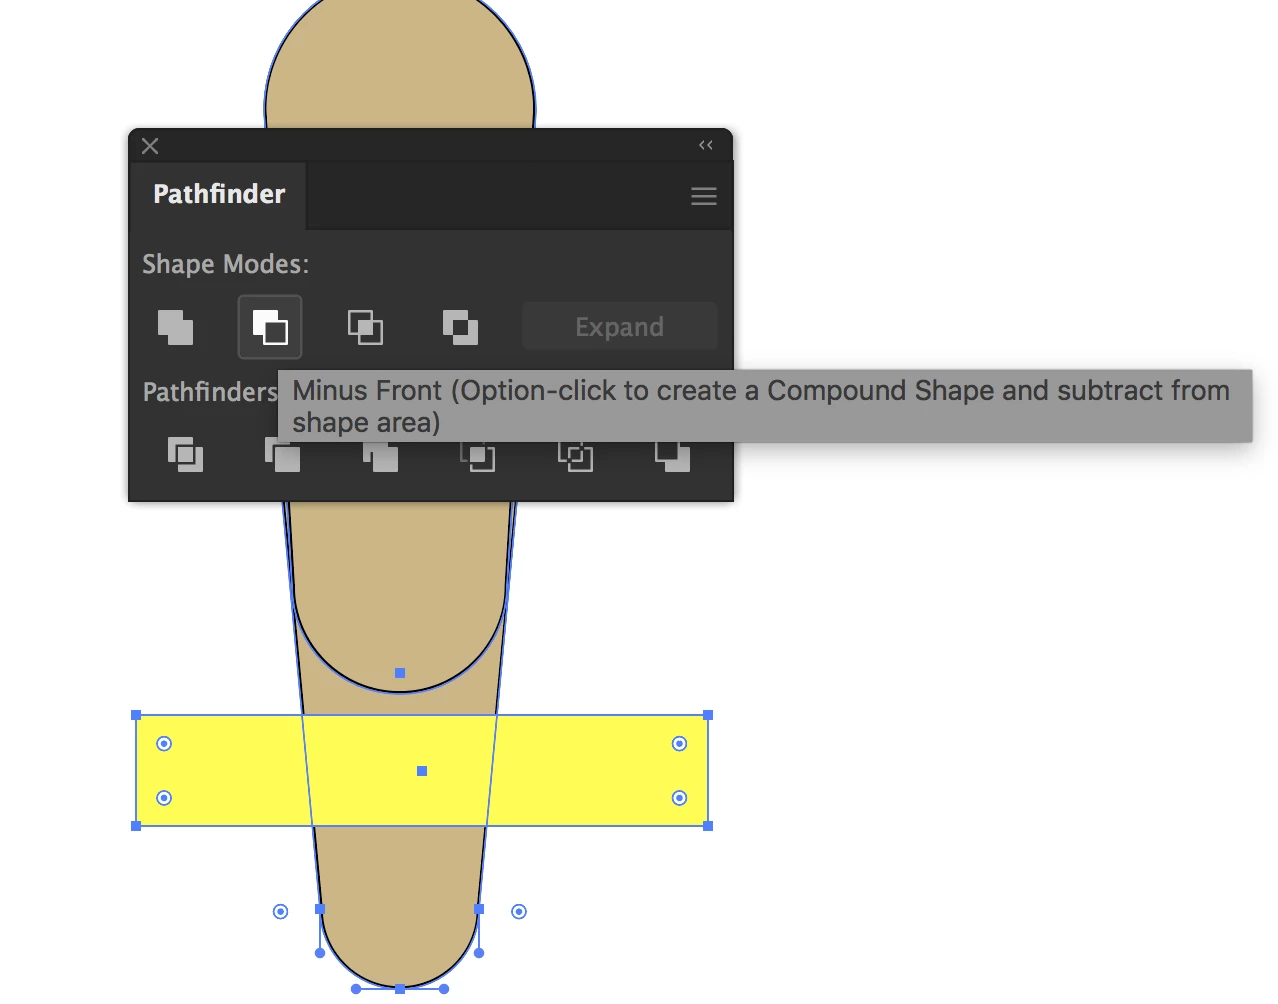Image resolution: width=1278 pixels, height=1004 pixels.
Task: Click the Minus Back pathfinder icon
Action: (672, 457)
